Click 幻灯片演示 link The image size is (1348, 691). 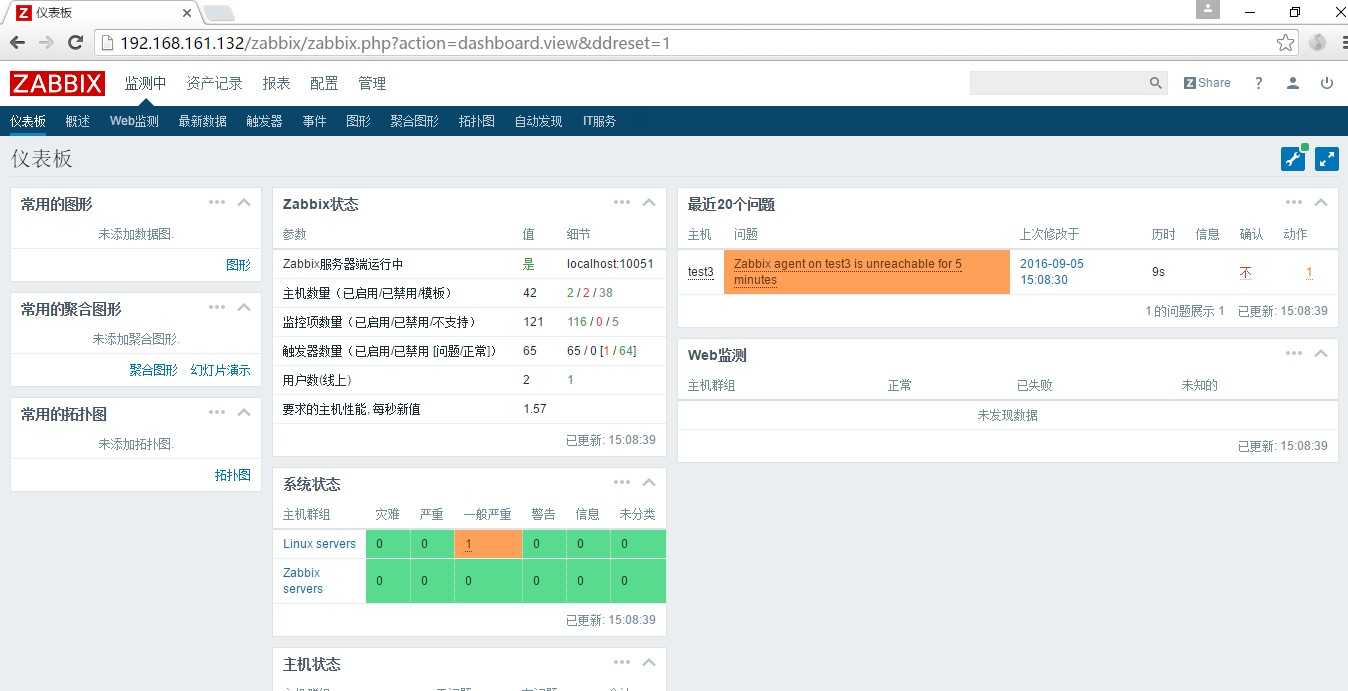(x=220, y=370)
